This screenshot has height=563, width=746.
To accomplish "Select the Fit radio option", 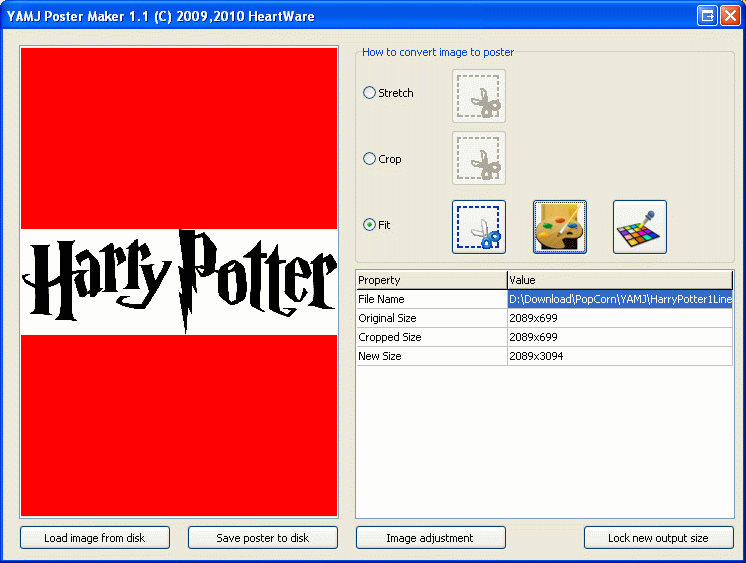I will coord(376,225).
